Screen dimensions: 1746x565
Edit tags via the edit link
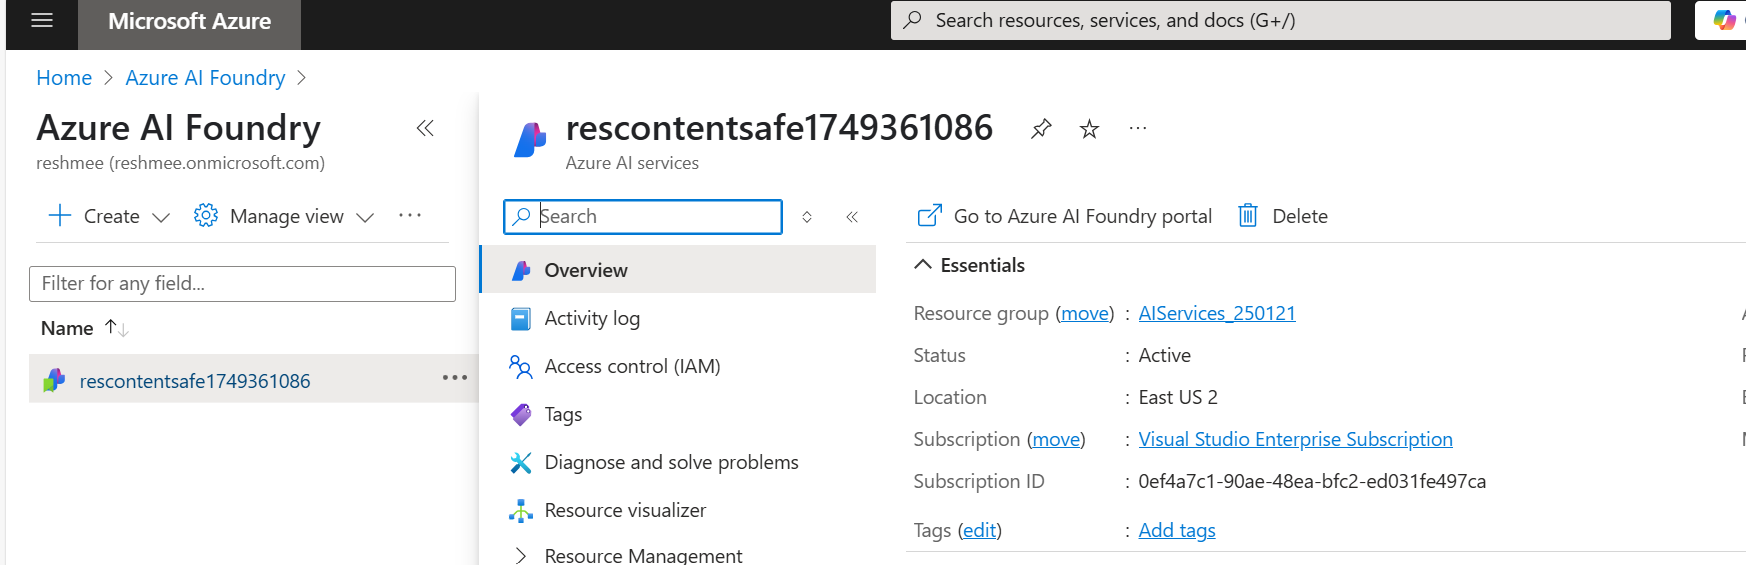point(980,530)
